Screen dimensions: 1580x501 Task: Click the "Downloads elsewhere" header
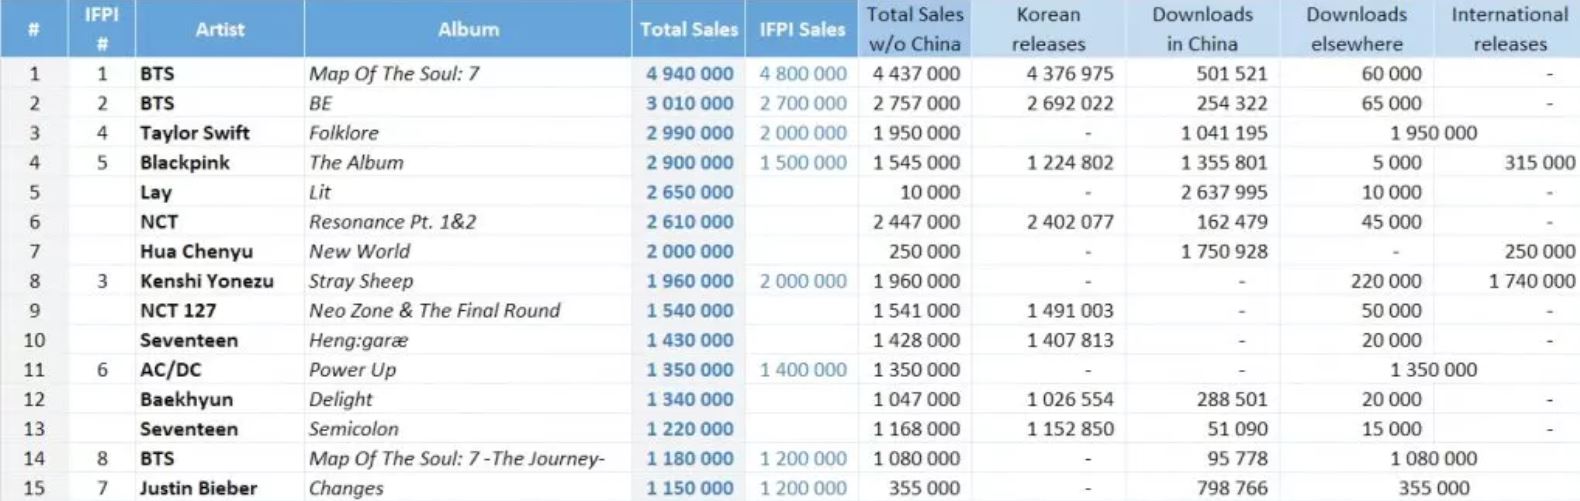point(1356,29)
